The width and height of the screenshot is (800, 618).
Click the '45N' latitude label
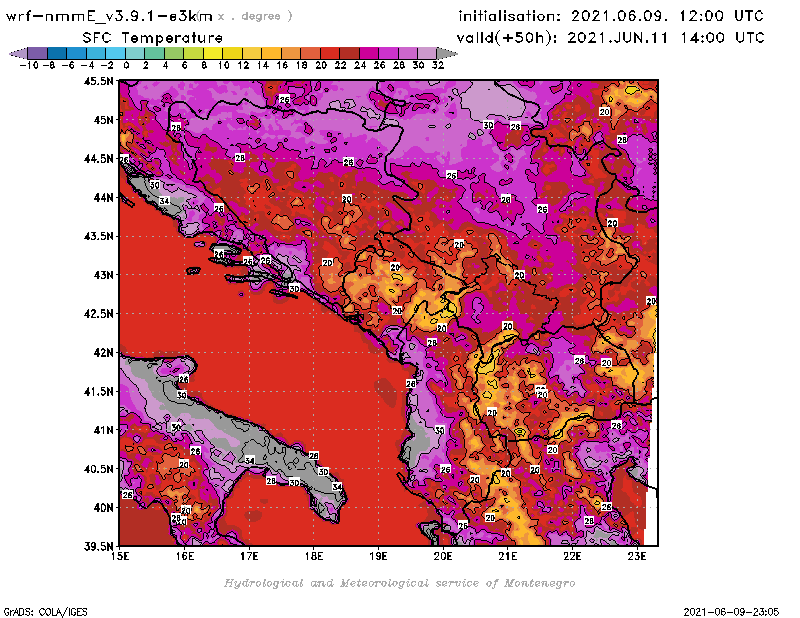[103, 120]
